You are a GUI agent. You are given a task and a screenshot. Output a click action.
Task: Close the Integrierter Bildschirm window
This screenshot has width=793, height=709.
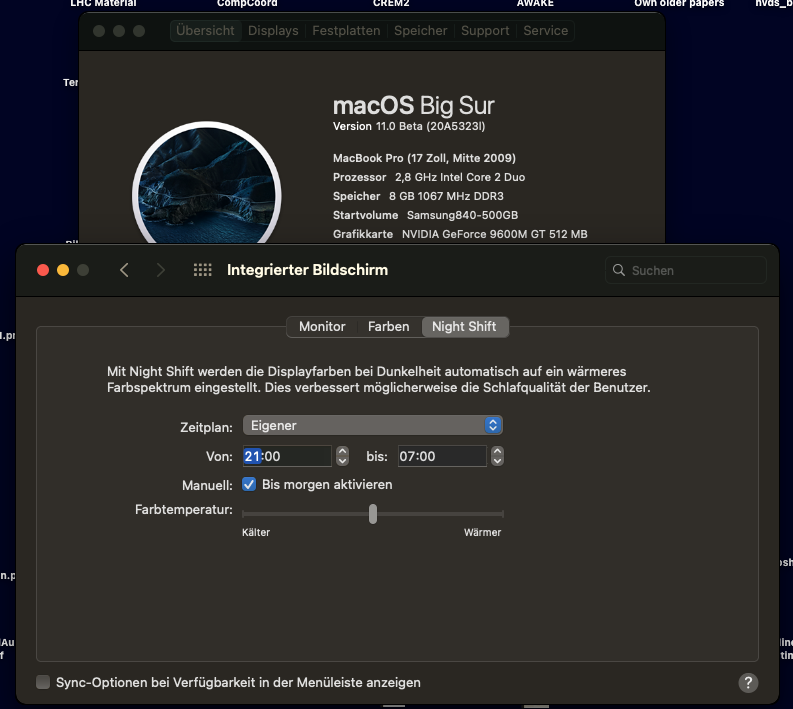(43, 270)
